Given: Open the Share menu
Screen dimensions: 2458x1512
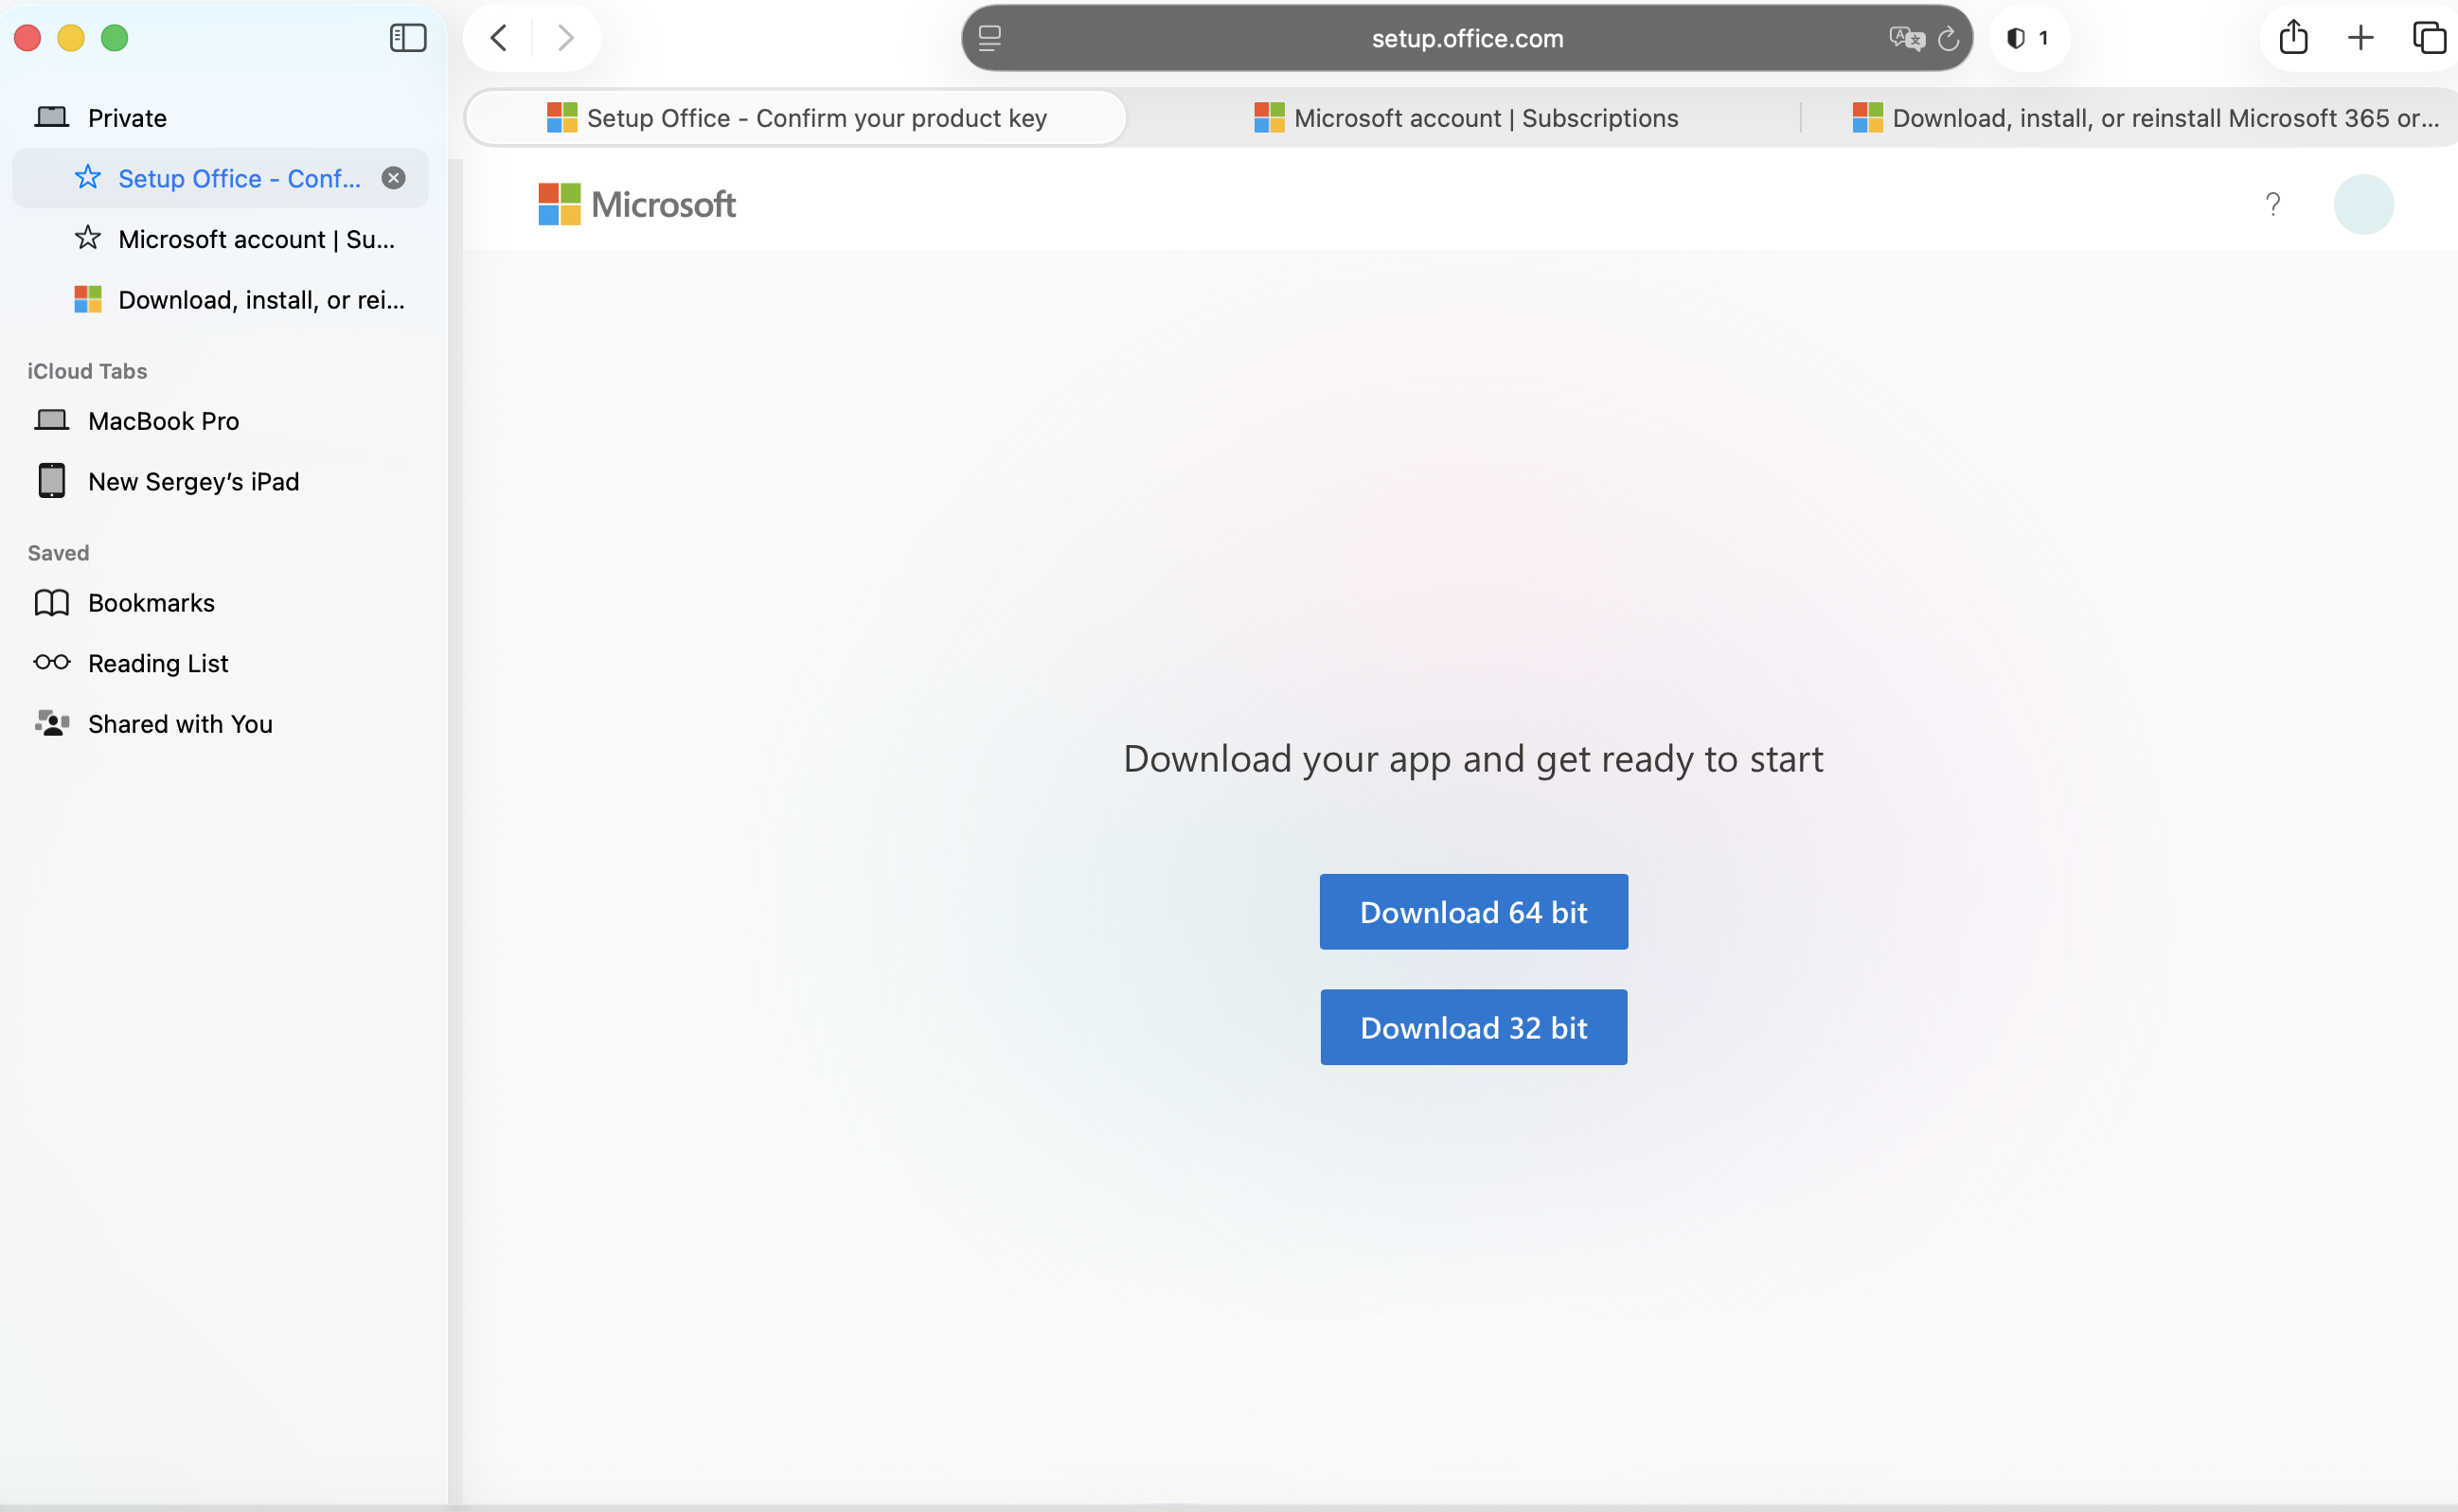Looking at the screenshot, I should coord(2293,38).
